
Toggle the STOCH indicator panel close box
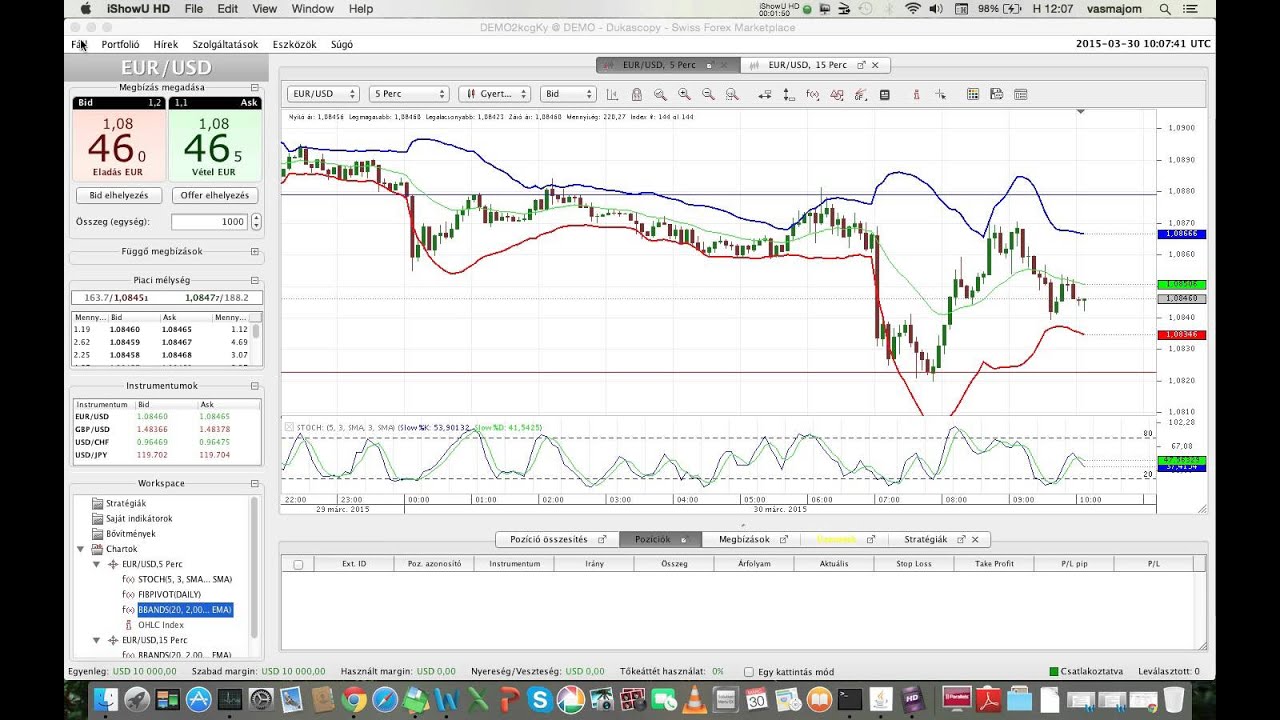(x=290, y=427)
